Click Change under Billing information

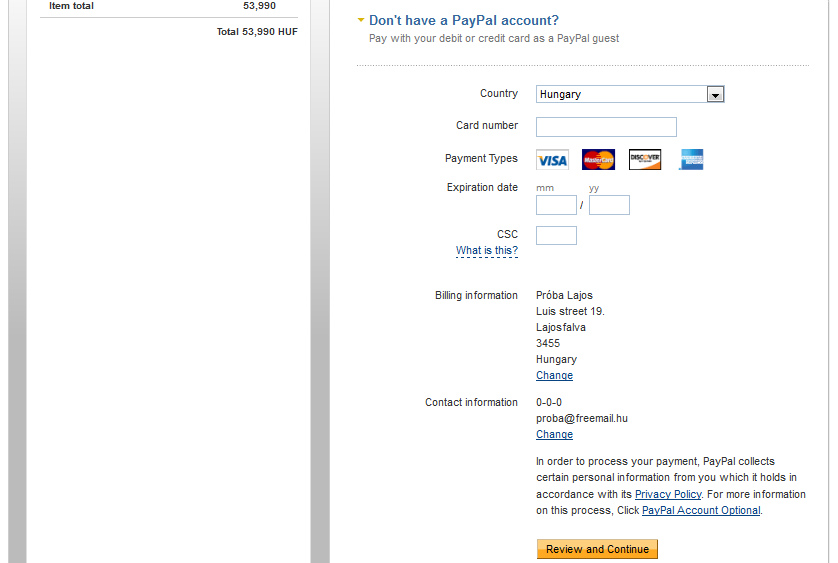(554, 375)
